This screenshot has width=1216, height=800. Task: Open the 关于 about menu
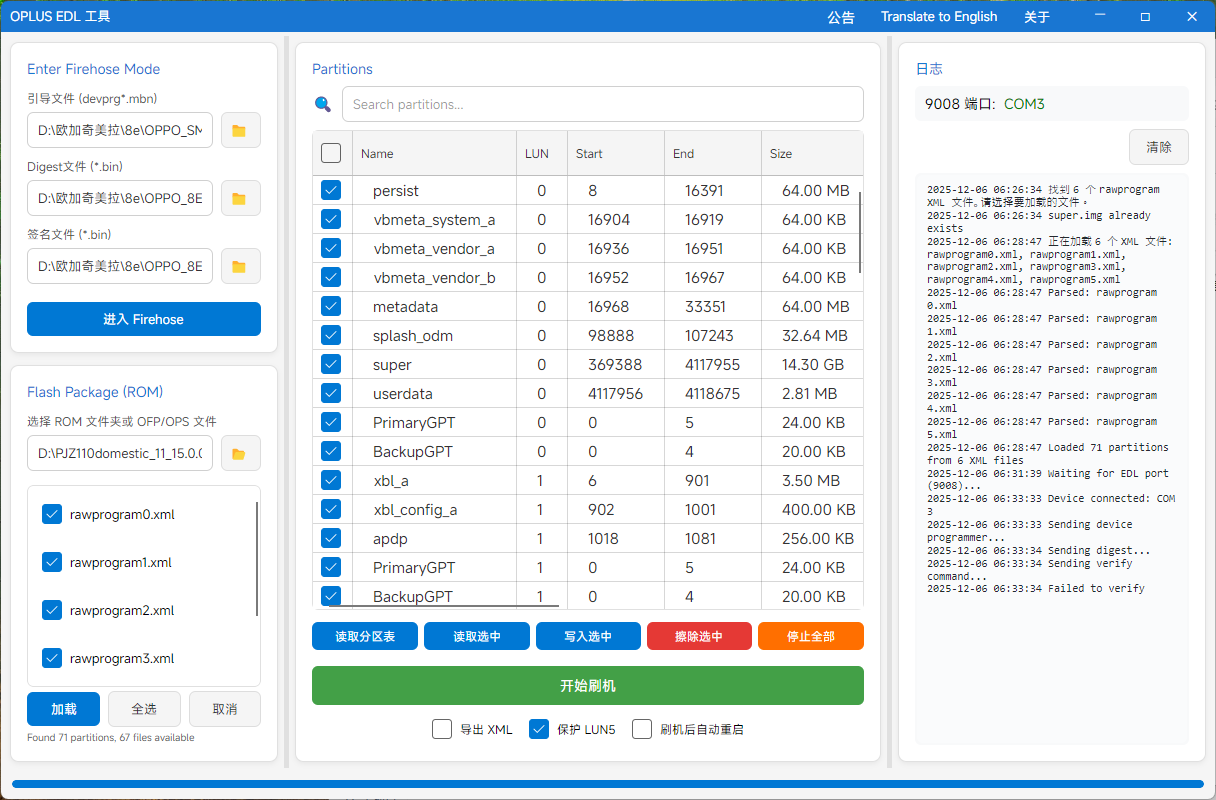[x=1037, y=17]
